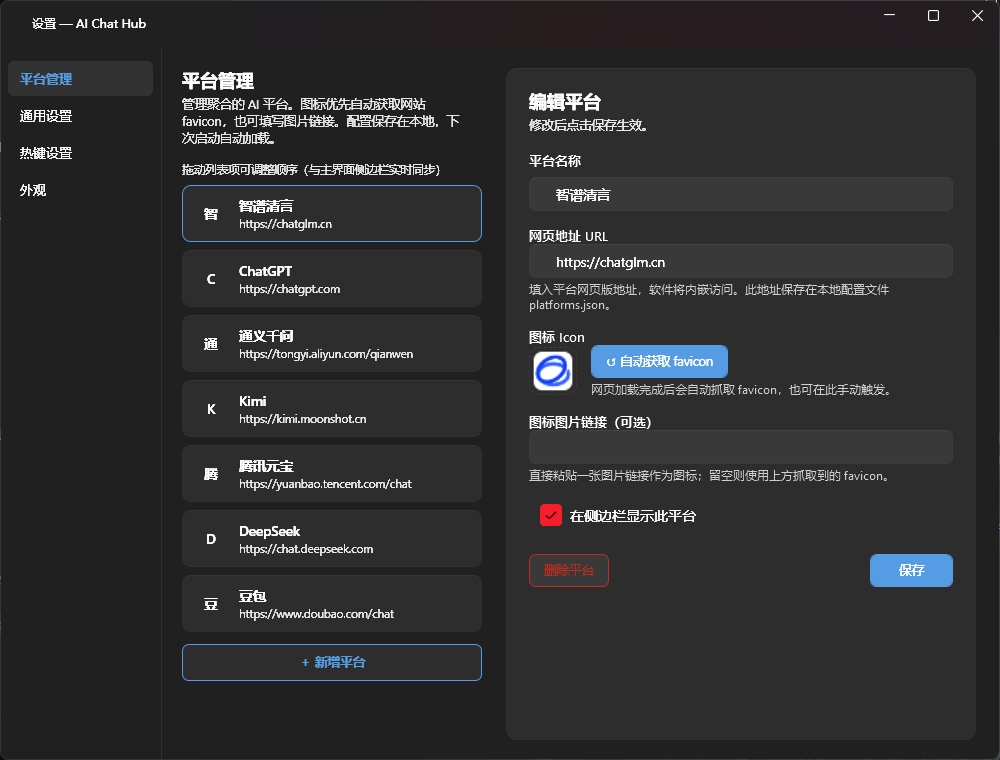
Task: Select the 腾讯元宝 platform row
Action: point(332,474)
